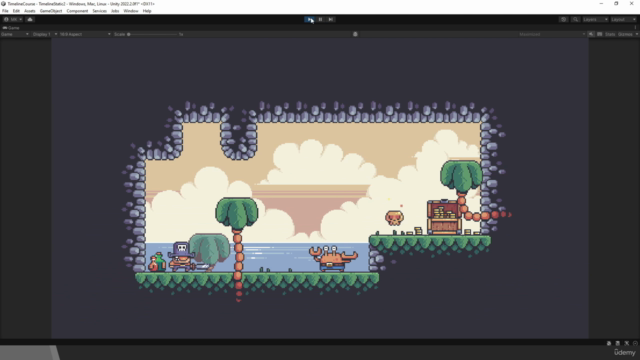Open the 16:9 Aspect dropdown
The image size is (640, 360).
click(x=85, y=34)
